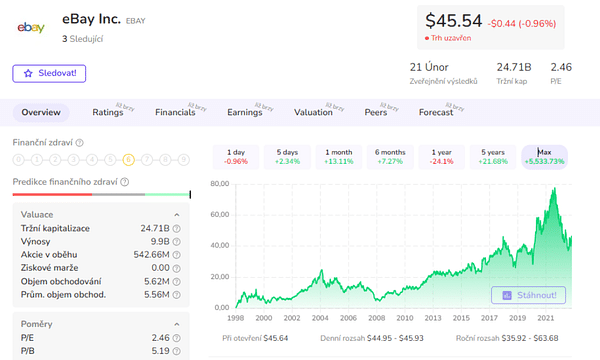Click info icon beside Výnosy value
The height and width of the screenshot is (360, 600).
(176, 242)
